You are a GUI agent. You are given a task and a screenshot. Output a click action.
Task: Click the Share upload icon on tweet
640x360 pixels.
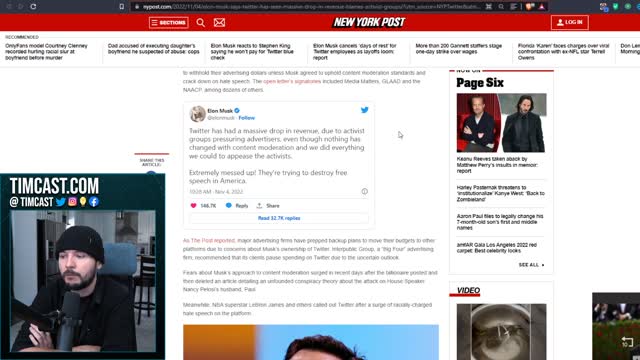point(259,206)
